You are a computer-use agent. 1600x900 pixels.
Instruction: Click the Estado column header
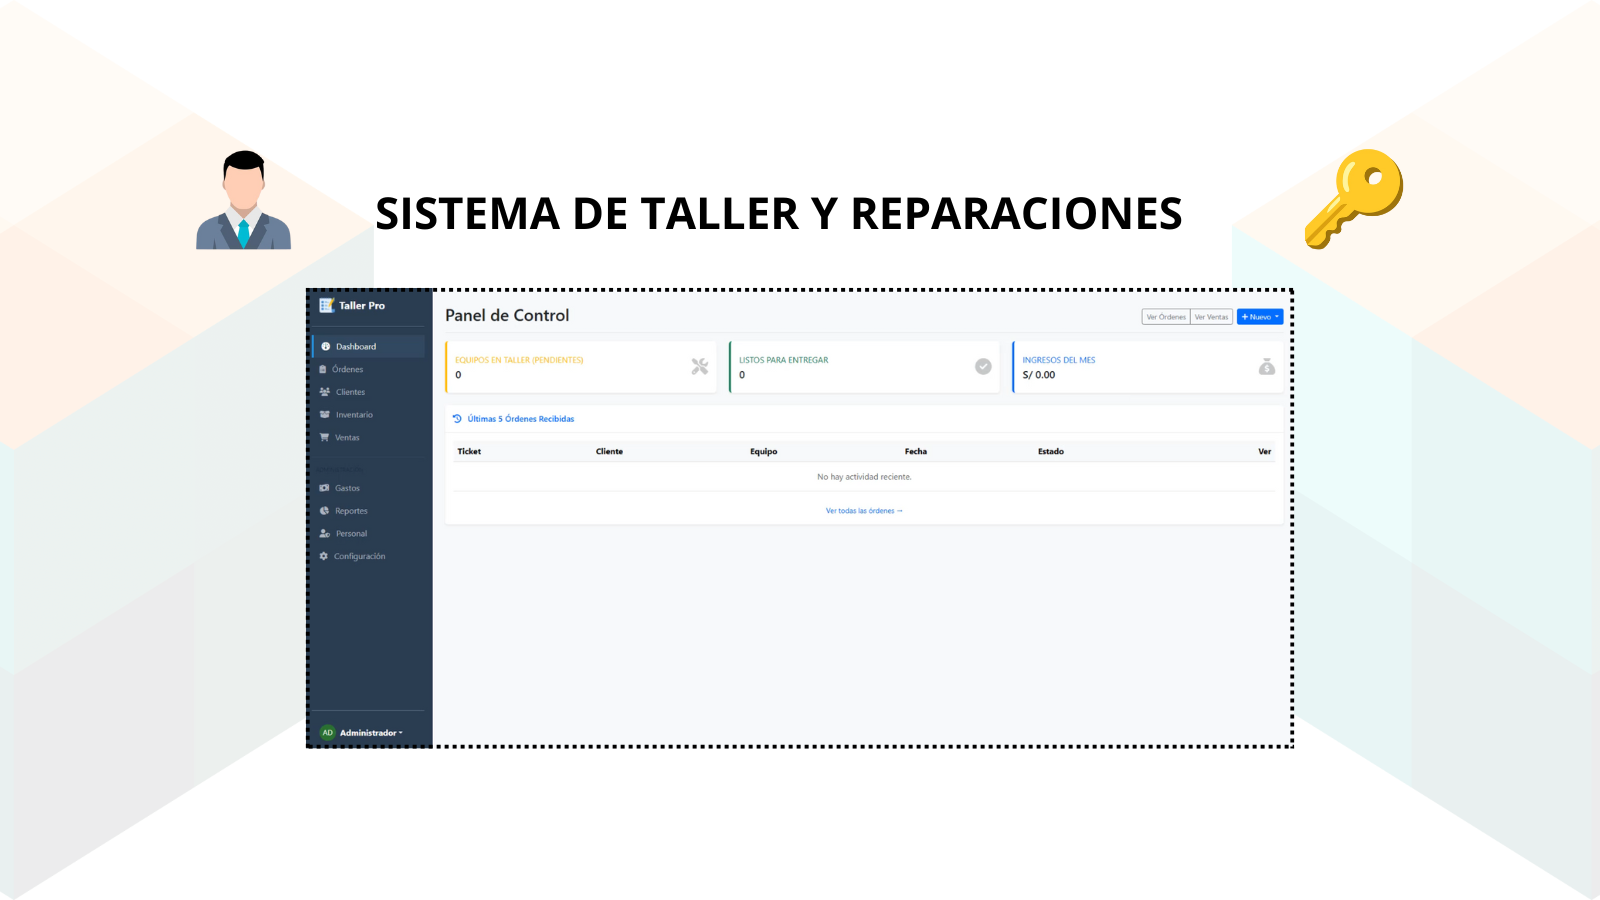click(1051, 452)
